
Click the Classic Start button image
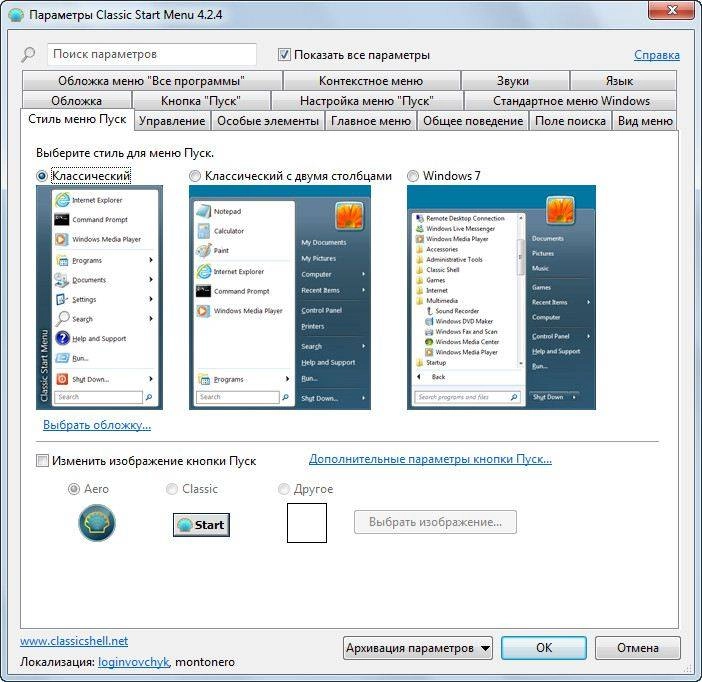coord(201,525)
